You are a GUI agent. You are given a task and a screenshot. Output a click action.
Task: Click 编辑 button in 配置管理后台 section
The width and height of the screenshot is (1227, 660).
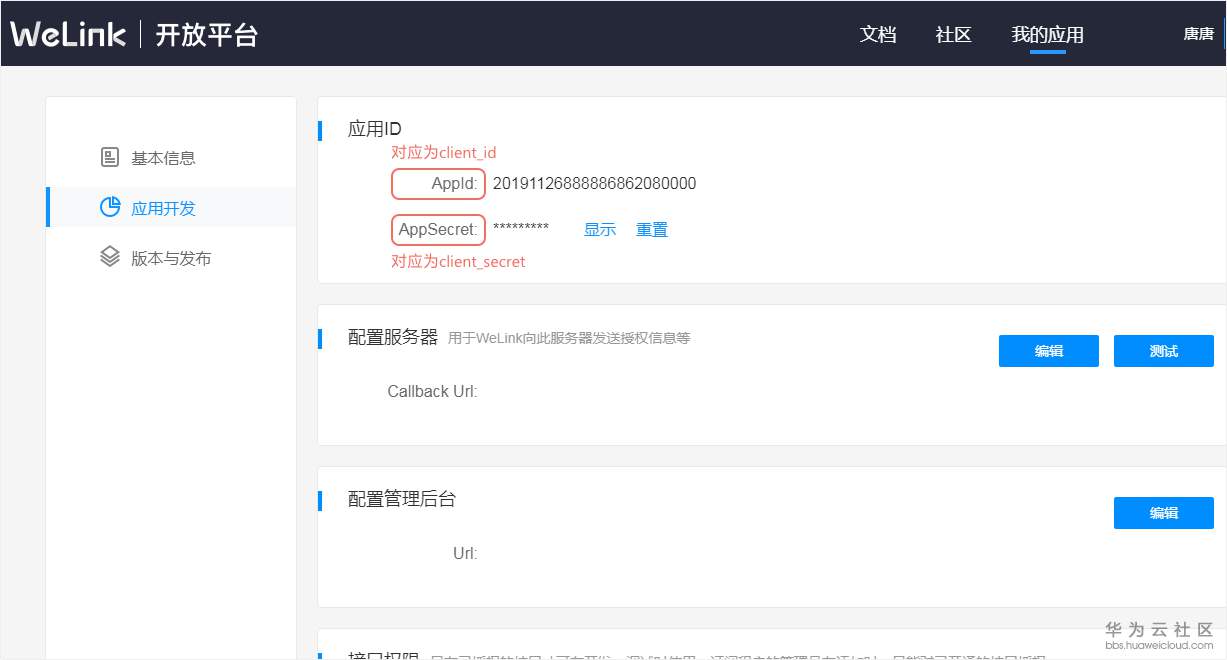pos(1164,513)
